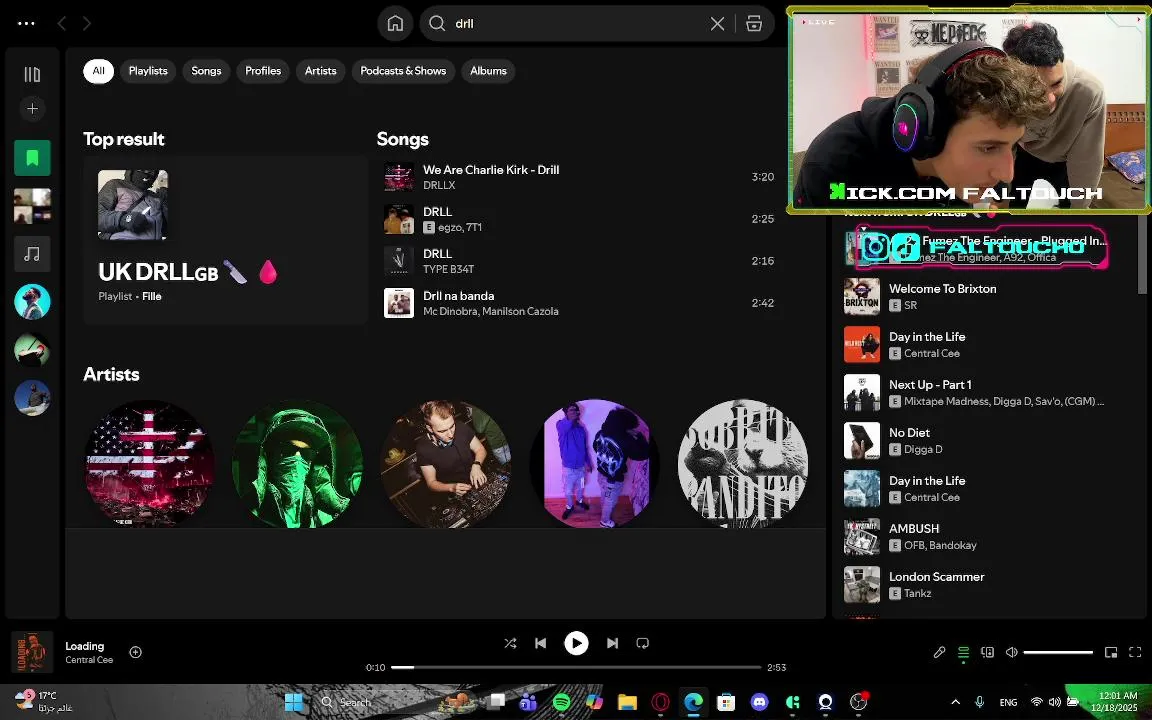
Task: Open Spotify from the taskbar
Action: 561,702
